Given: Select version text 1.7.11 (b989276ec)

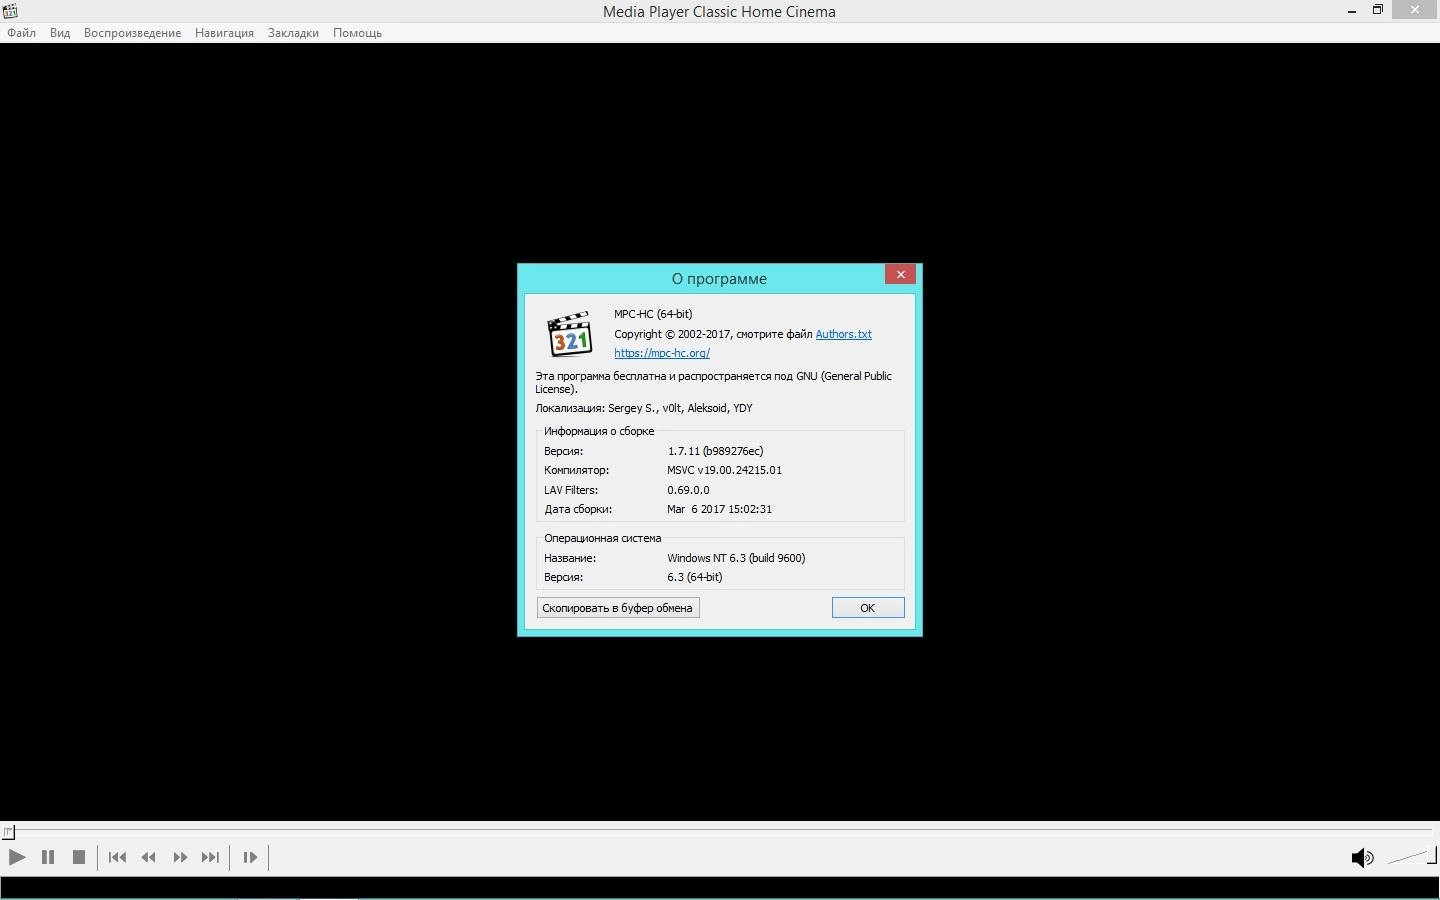Looking at the screenshot, I should click(x=715, y=451).
